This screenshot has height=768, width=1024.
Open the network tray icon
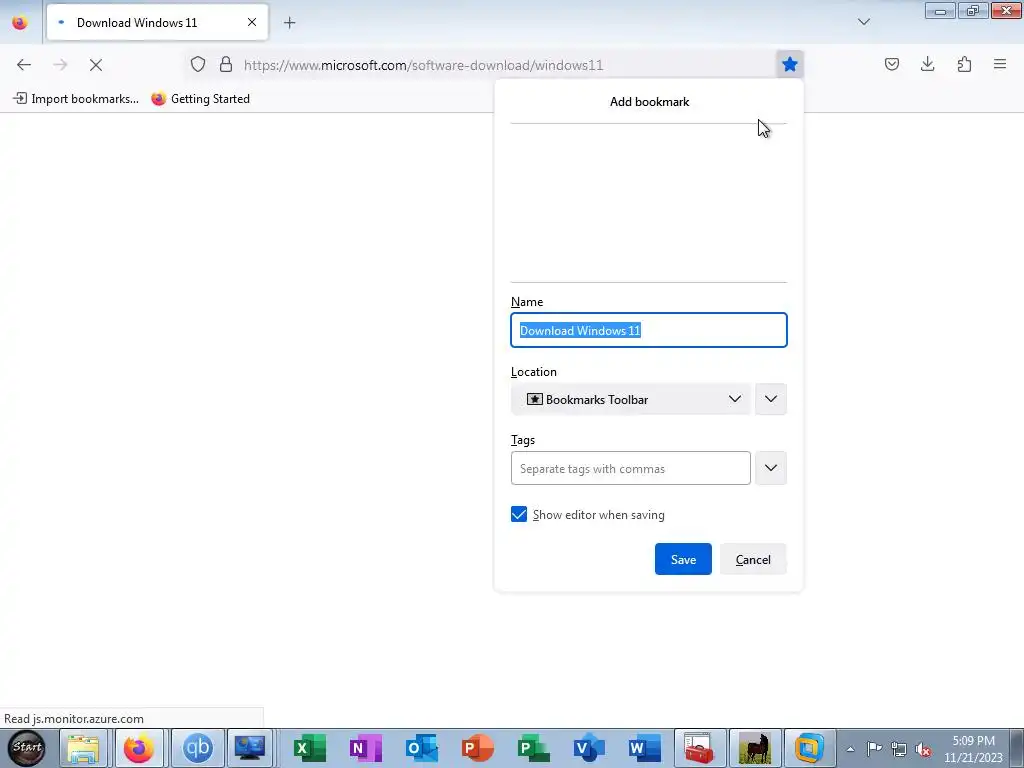click(x=899, y=749)
